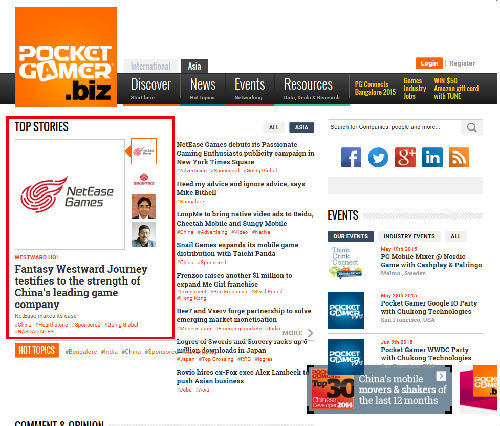Image resolution: width=500 pixels, height=426 pixels.
Task: Open the News menu item
Action: click(203, 89)
